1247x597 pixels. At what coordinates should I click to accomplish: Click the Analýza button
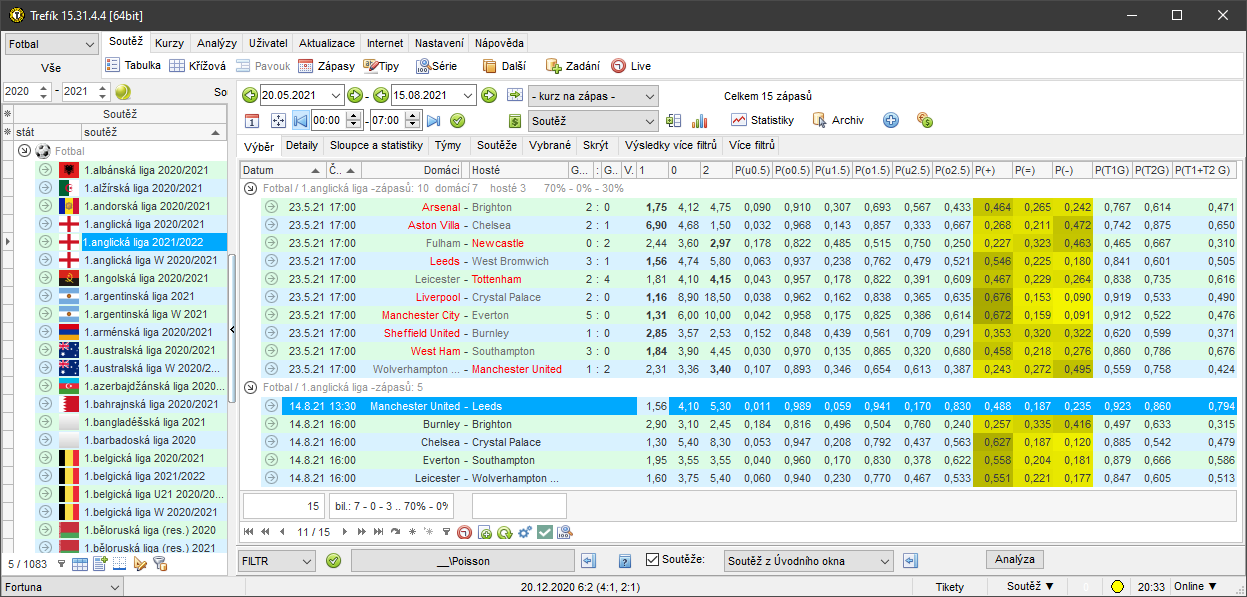coord(1014,560)
